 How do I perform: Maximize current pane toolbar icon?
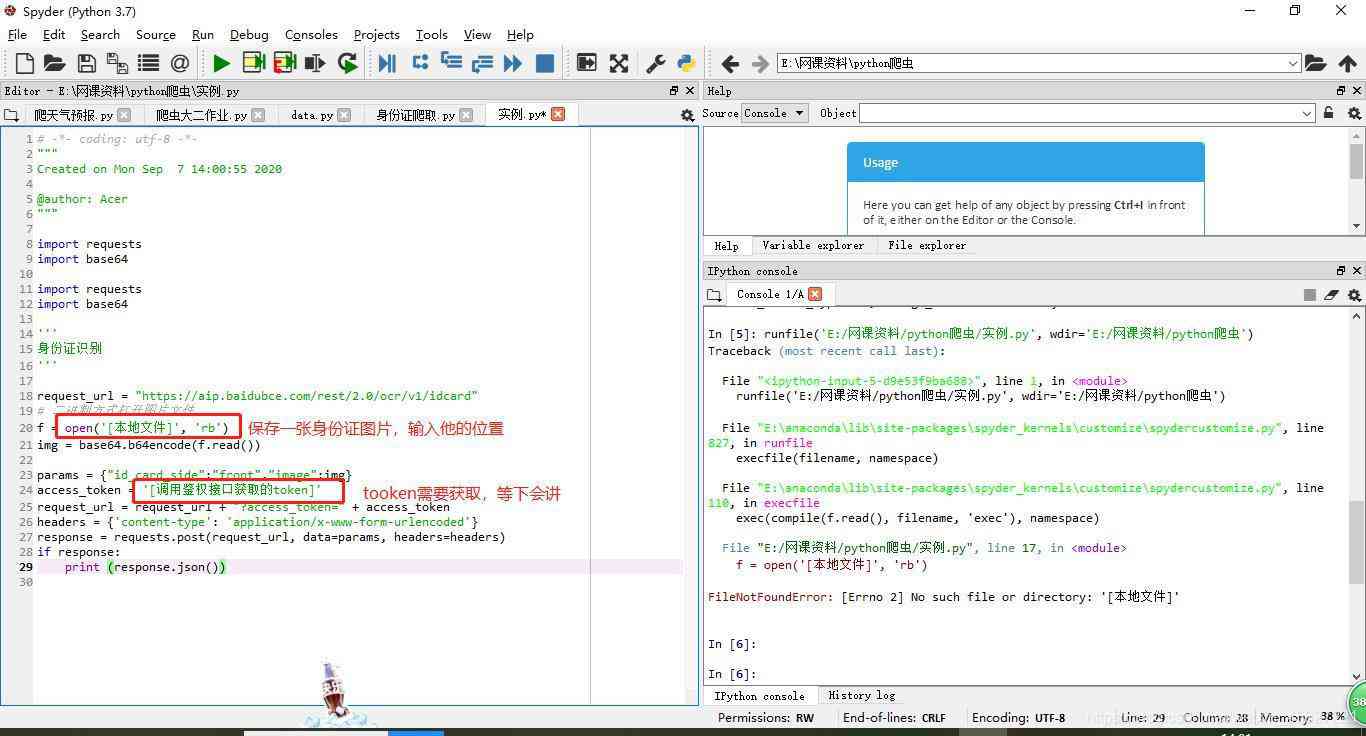click(x=586, y=63)
